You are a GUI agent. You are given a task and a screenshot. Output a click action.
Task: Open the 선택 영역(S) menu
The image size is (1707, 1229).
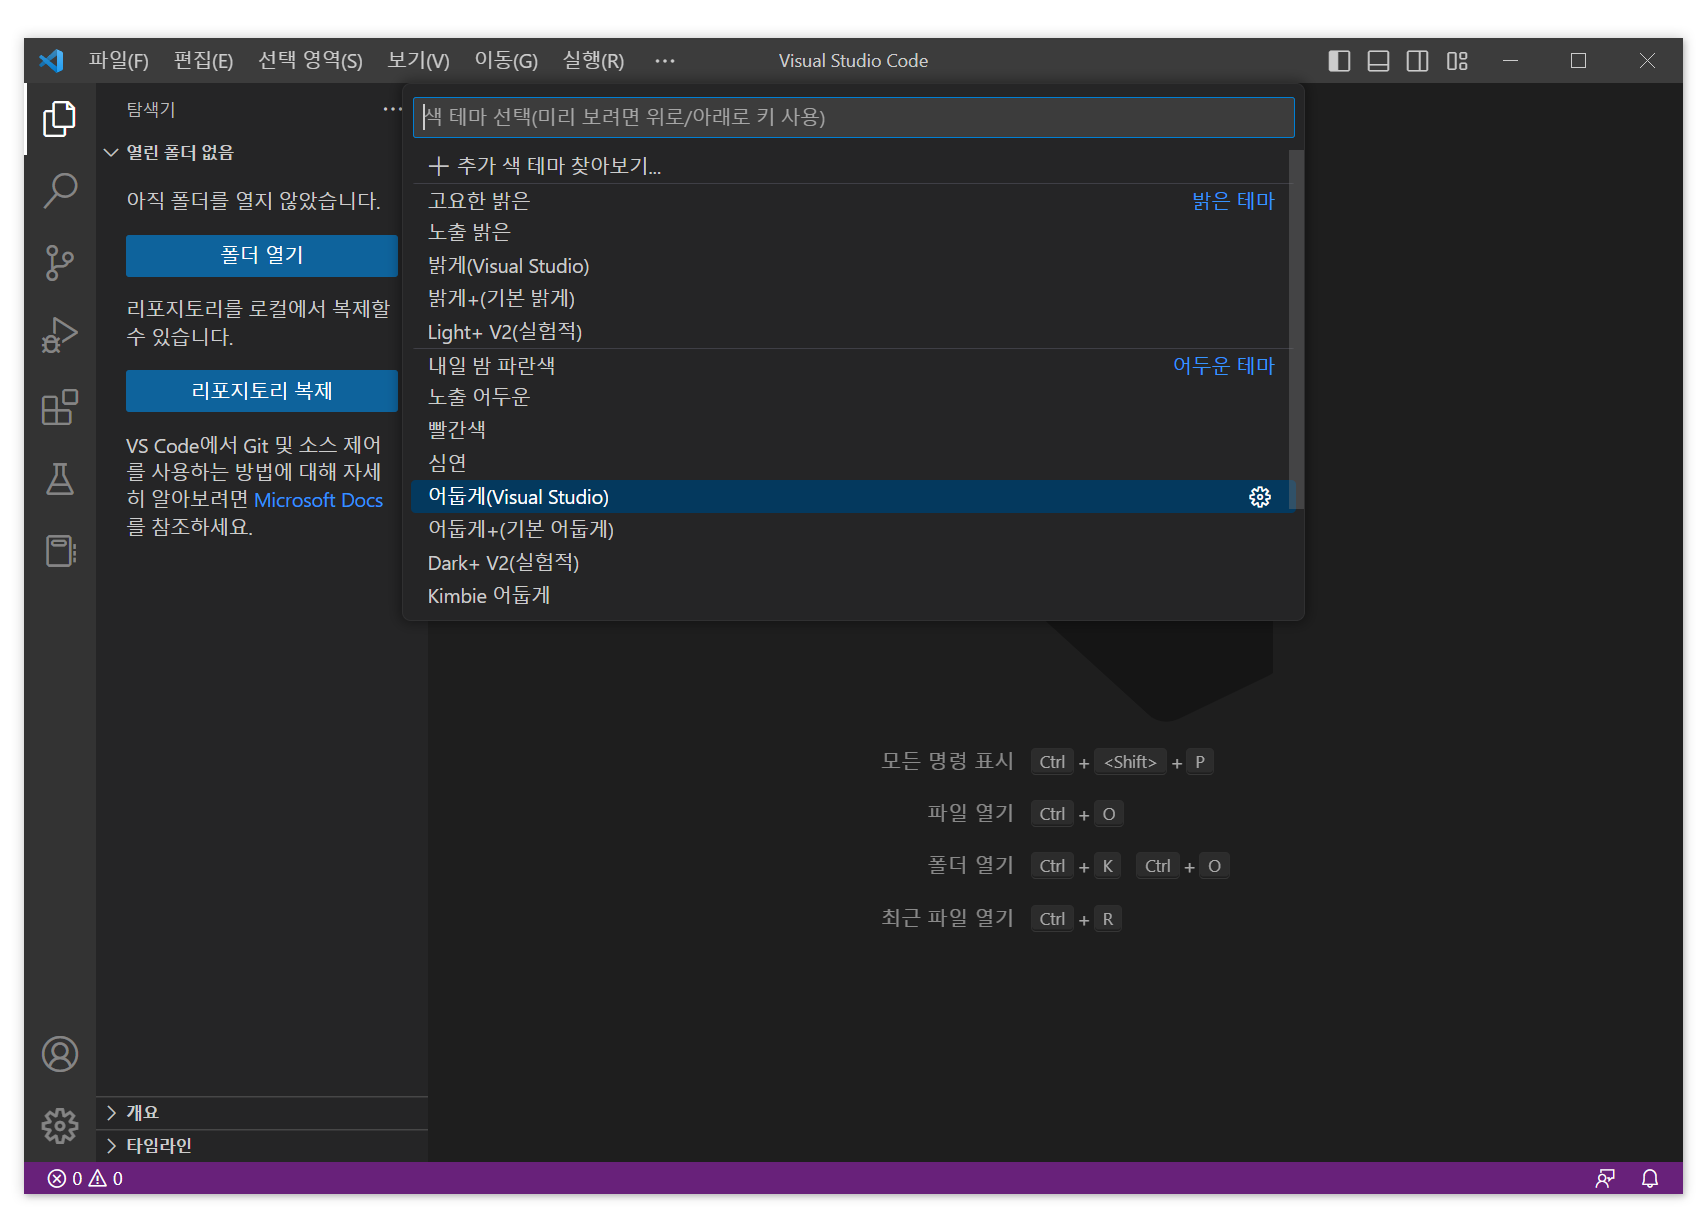pos(310,61)
